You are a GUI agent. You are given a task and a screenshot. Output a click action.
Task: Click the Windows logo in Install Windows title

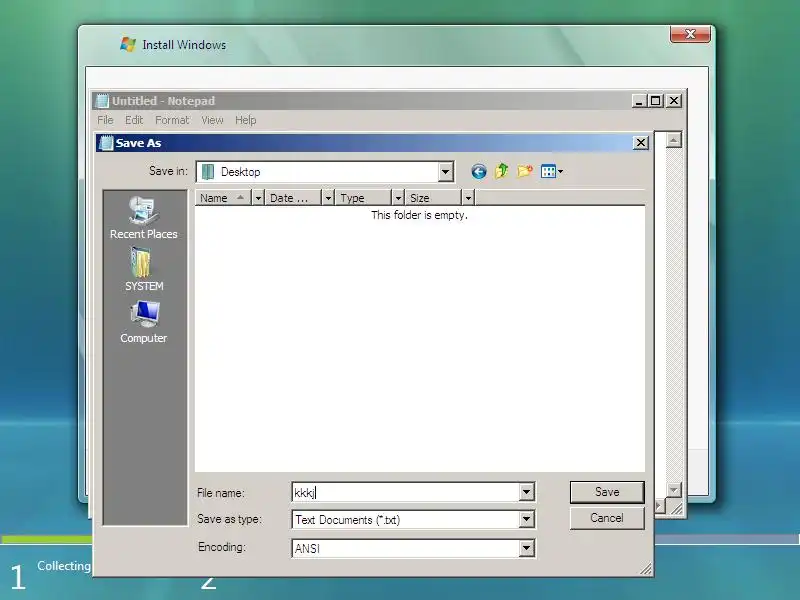(x=128, y=44)
